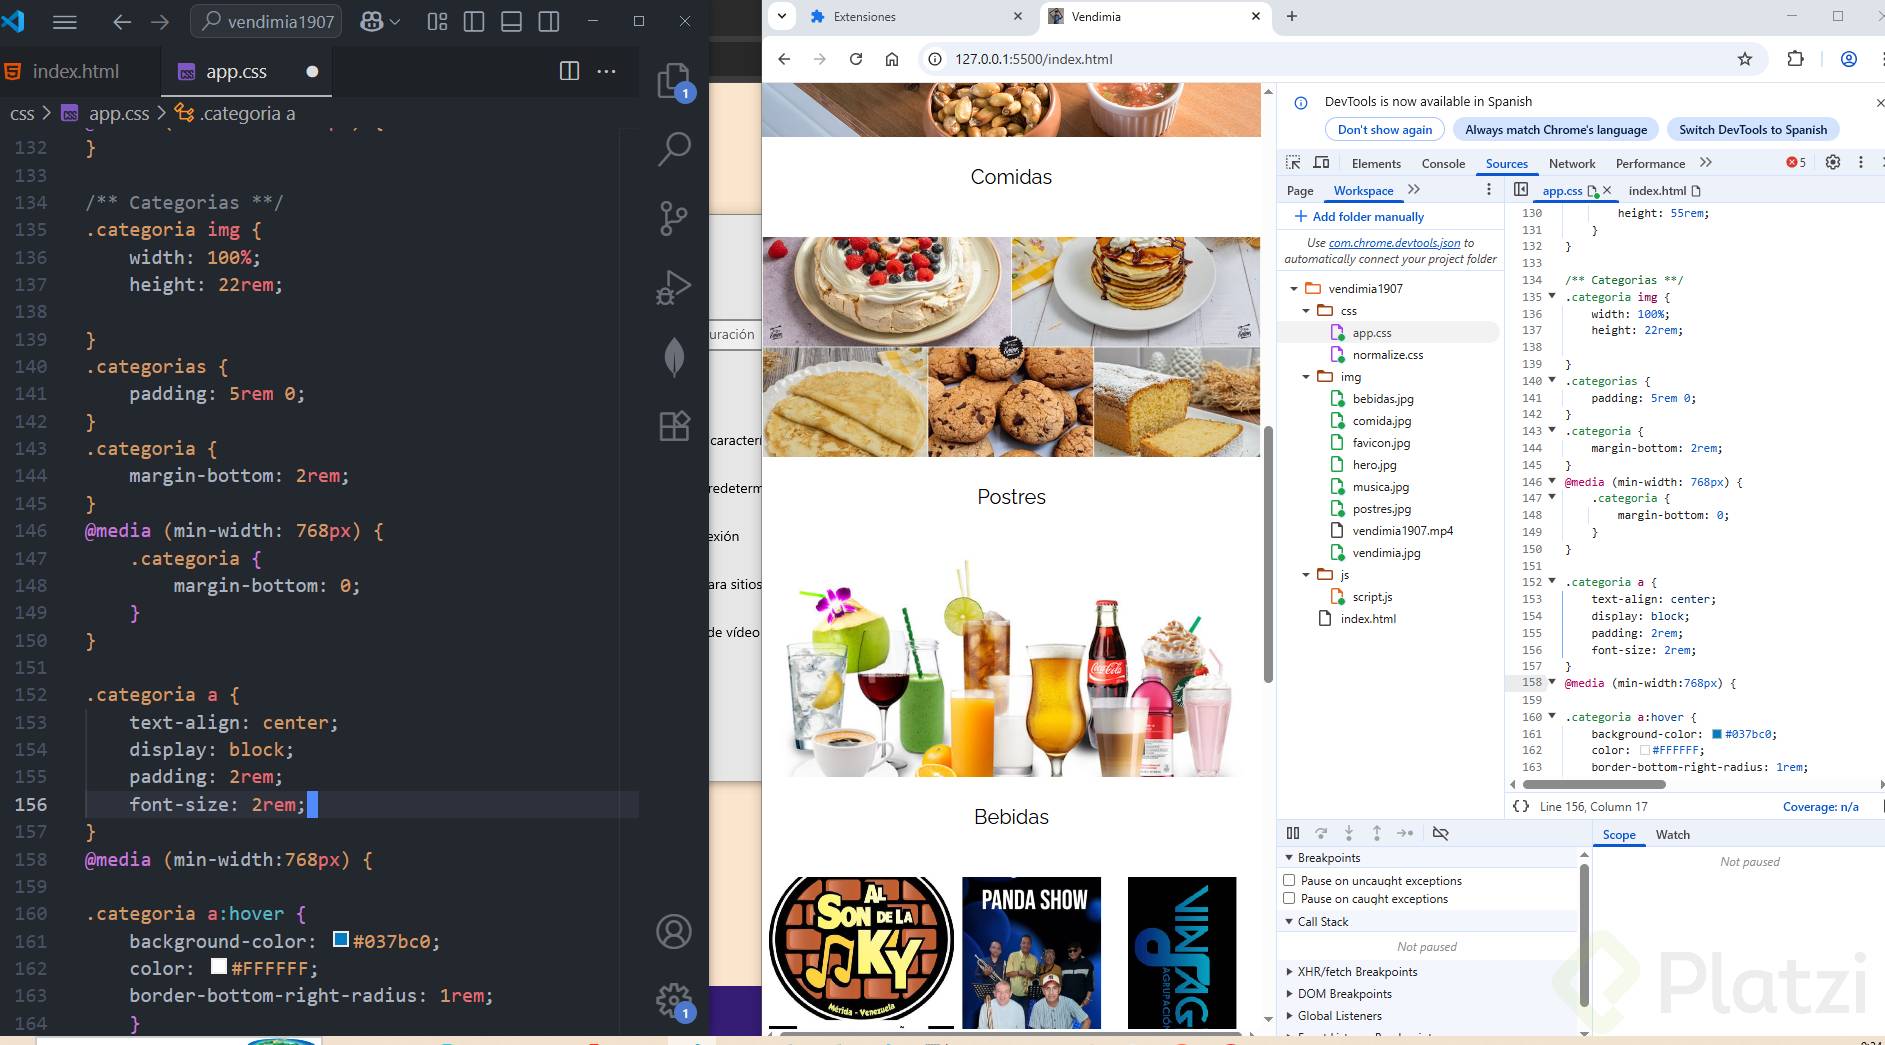Switch to the Elements panel in DevTools
This screenshot has width=1885, height=1045.
point(1376,163)
